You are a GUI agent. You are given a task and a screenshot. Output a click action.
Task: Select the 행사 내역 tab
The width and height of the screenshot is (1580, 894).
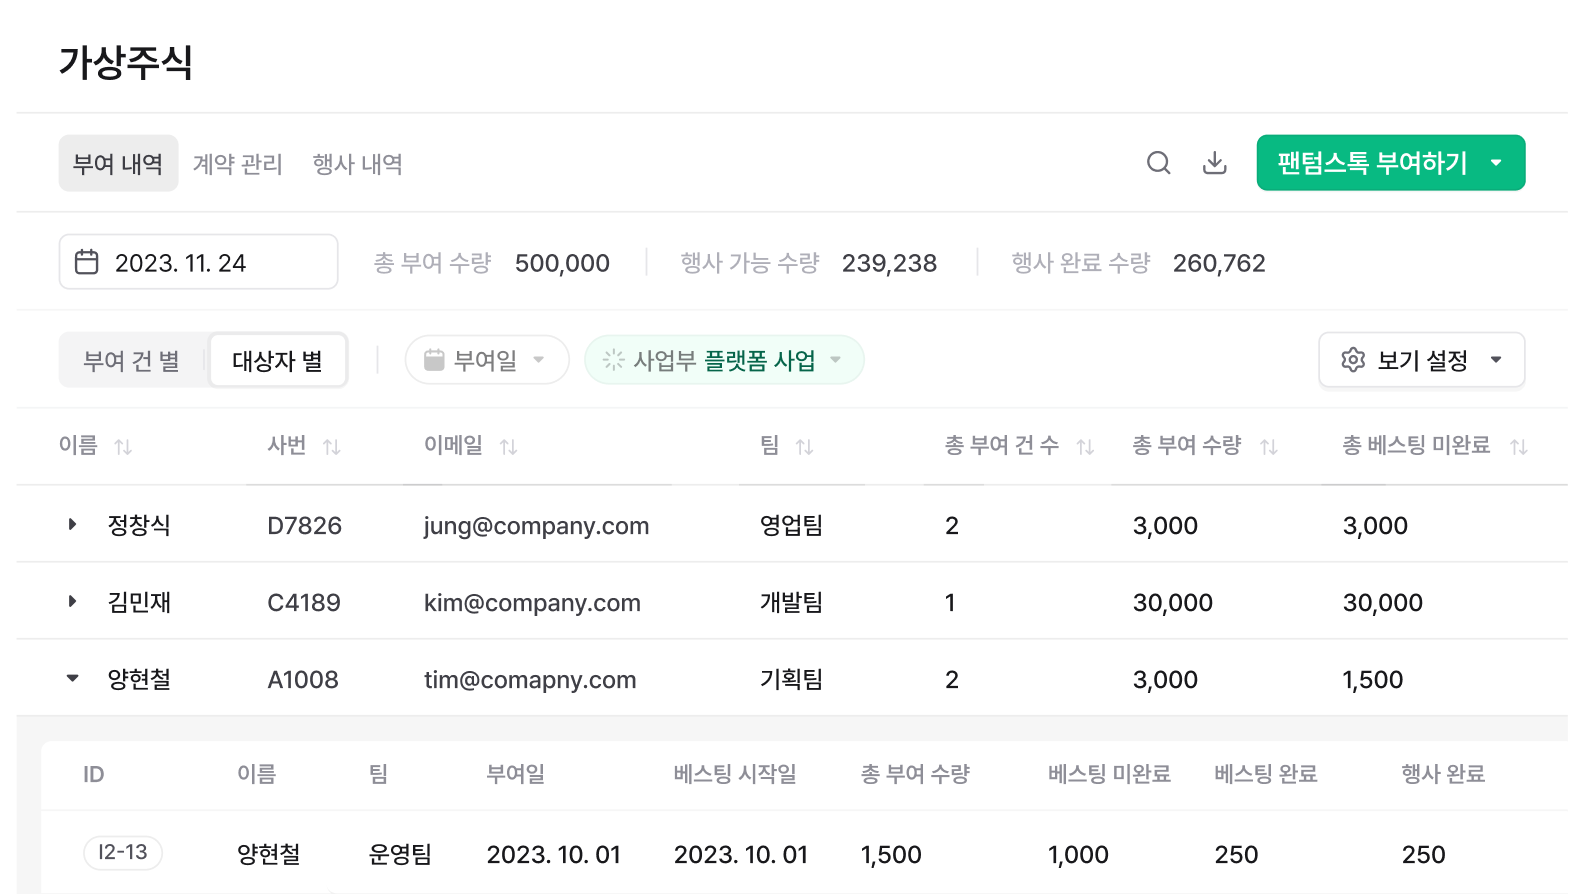point(358,164)
